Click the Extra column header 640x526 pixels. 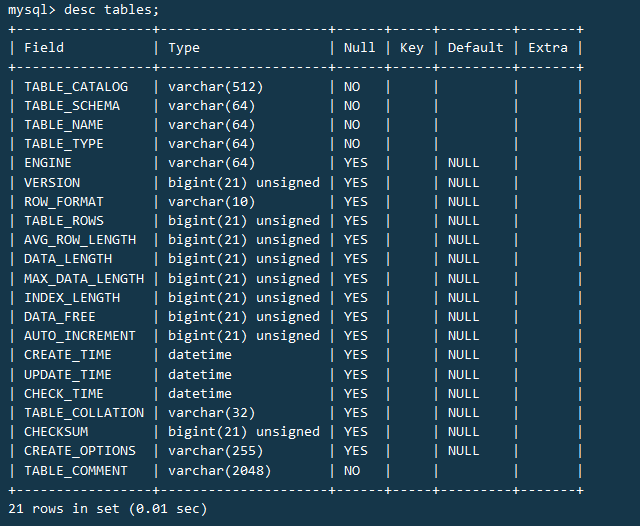[547, 48]
